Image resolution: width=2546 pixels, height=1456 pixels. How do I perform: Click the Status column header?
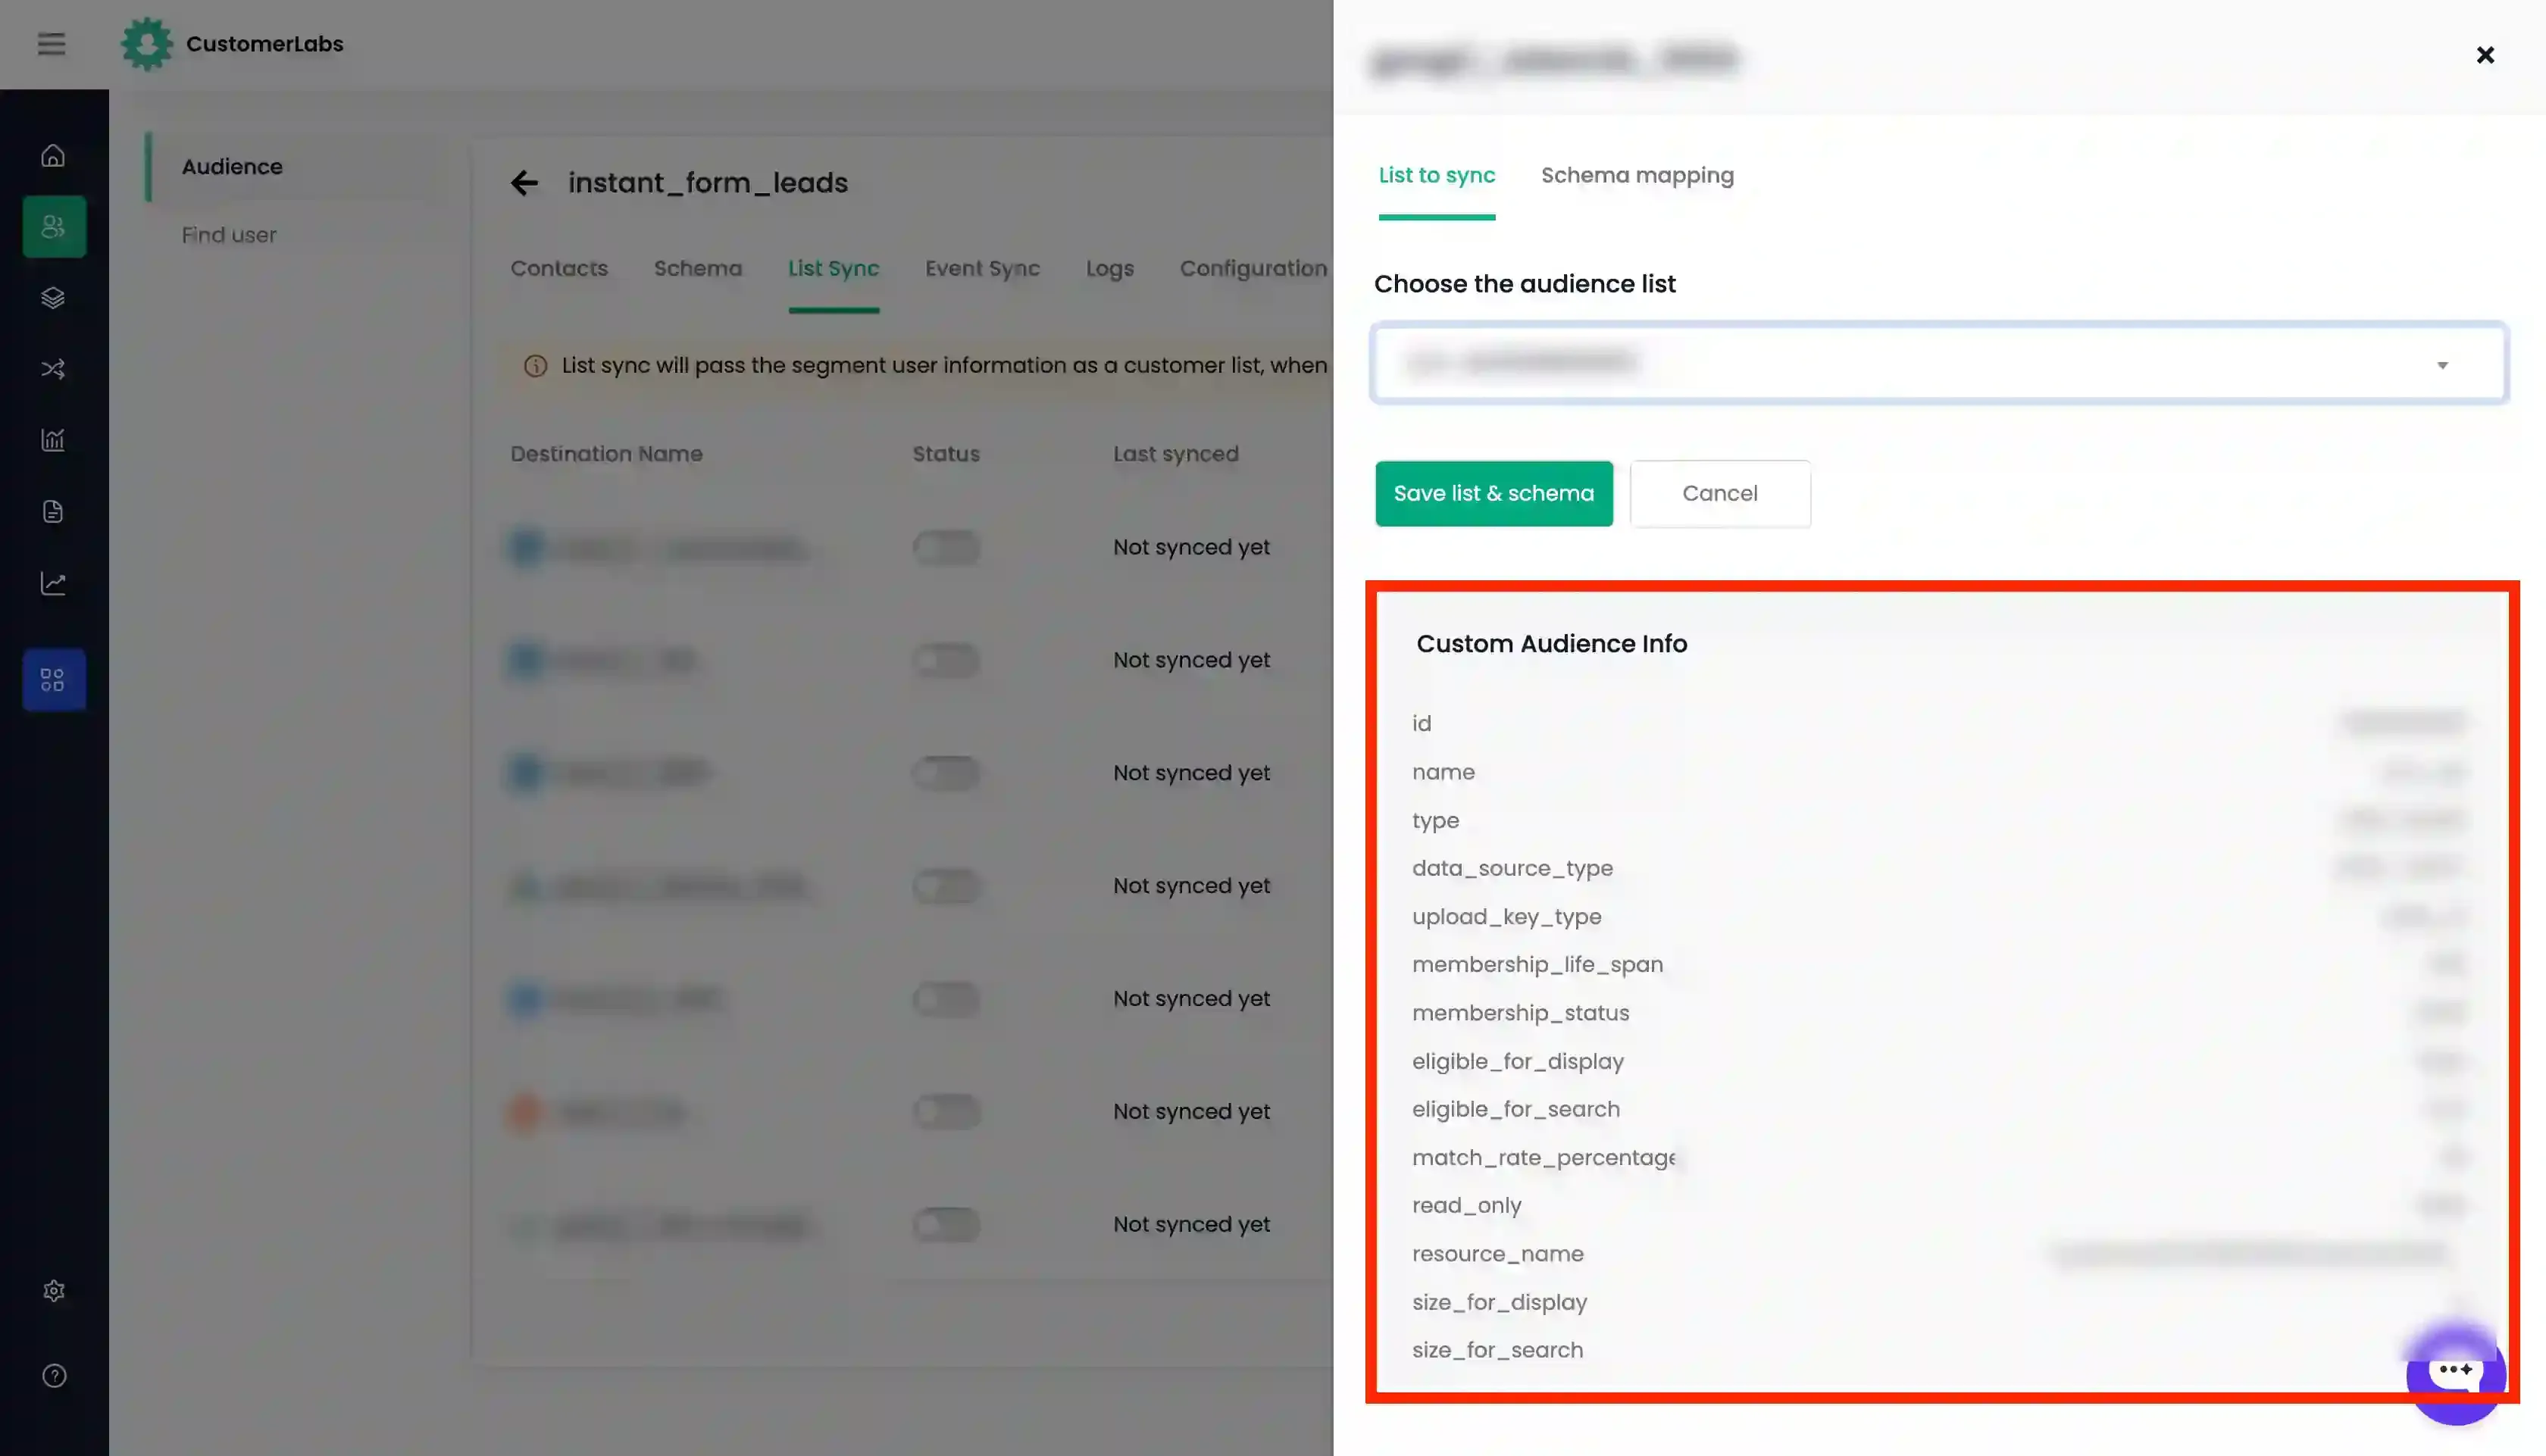[x=946, y=454]
